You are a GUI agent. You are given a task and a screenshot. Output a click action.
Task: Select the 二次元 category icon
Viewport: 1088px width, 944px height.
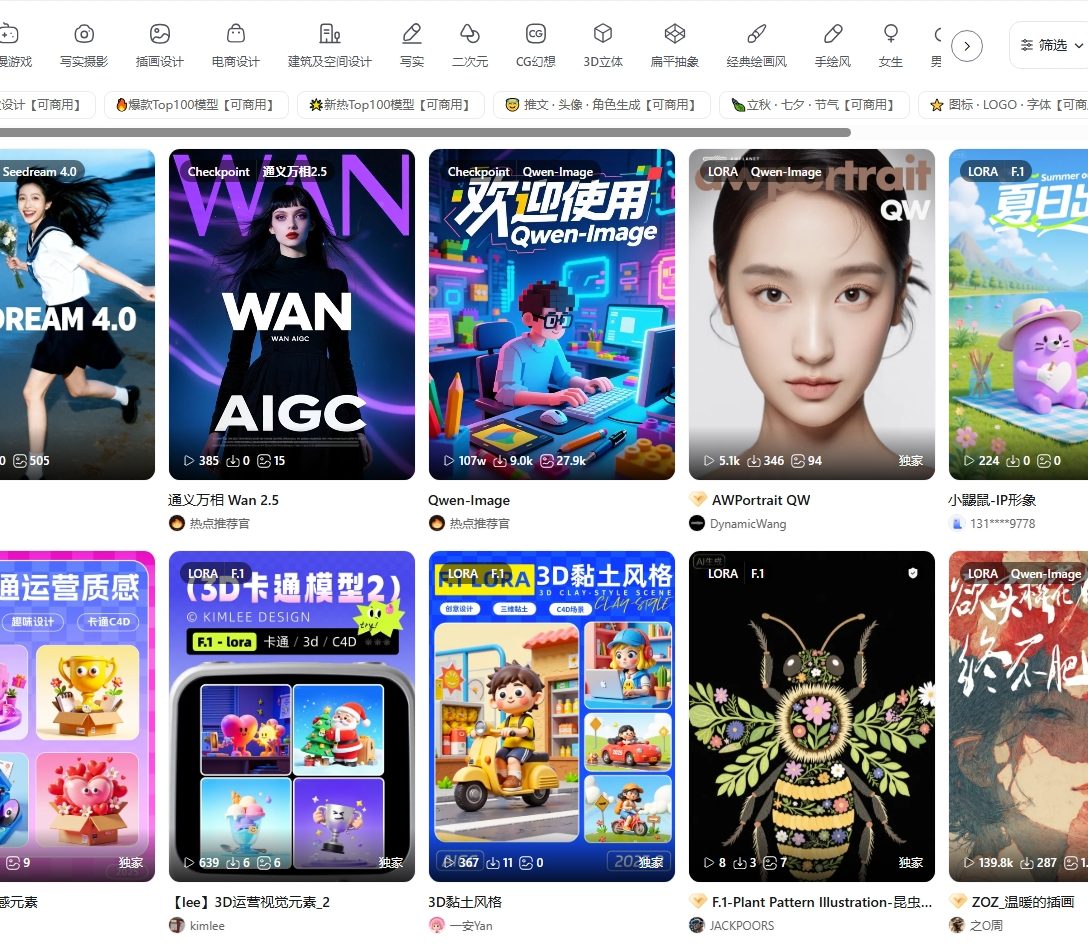[x=470, y=35]
